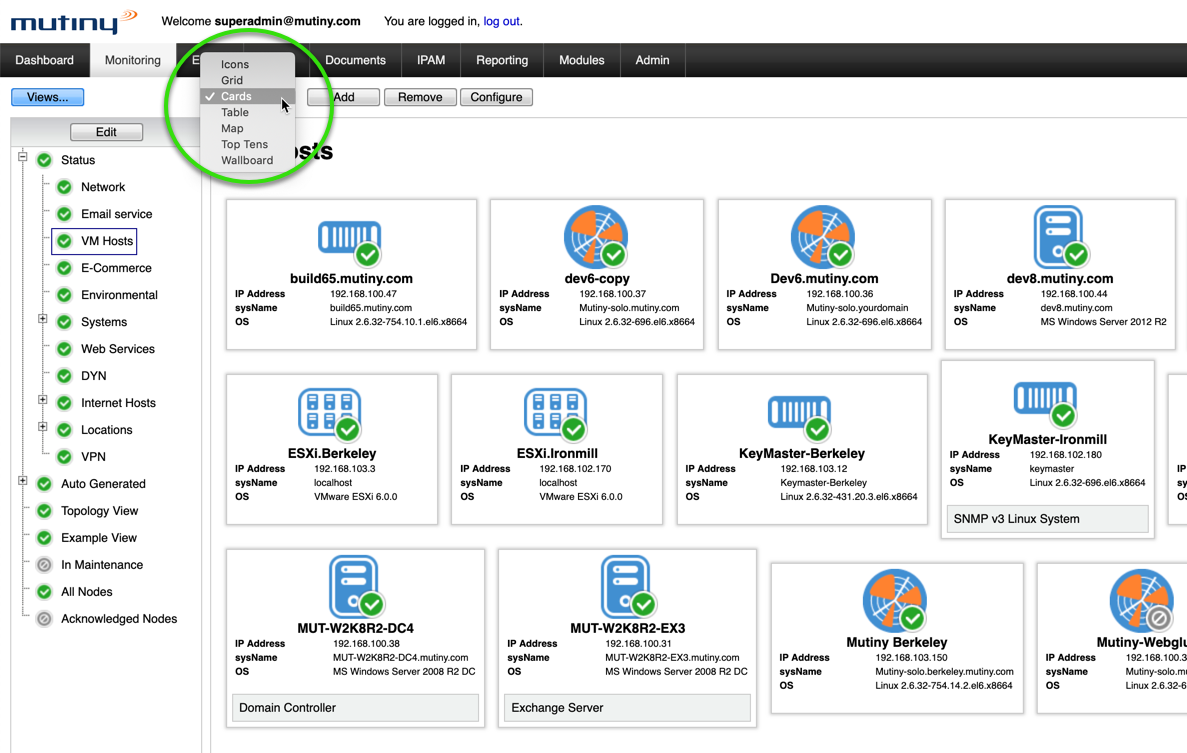Select Locations in the tree
1187x753 pixels.
click(x=107, y=430)
